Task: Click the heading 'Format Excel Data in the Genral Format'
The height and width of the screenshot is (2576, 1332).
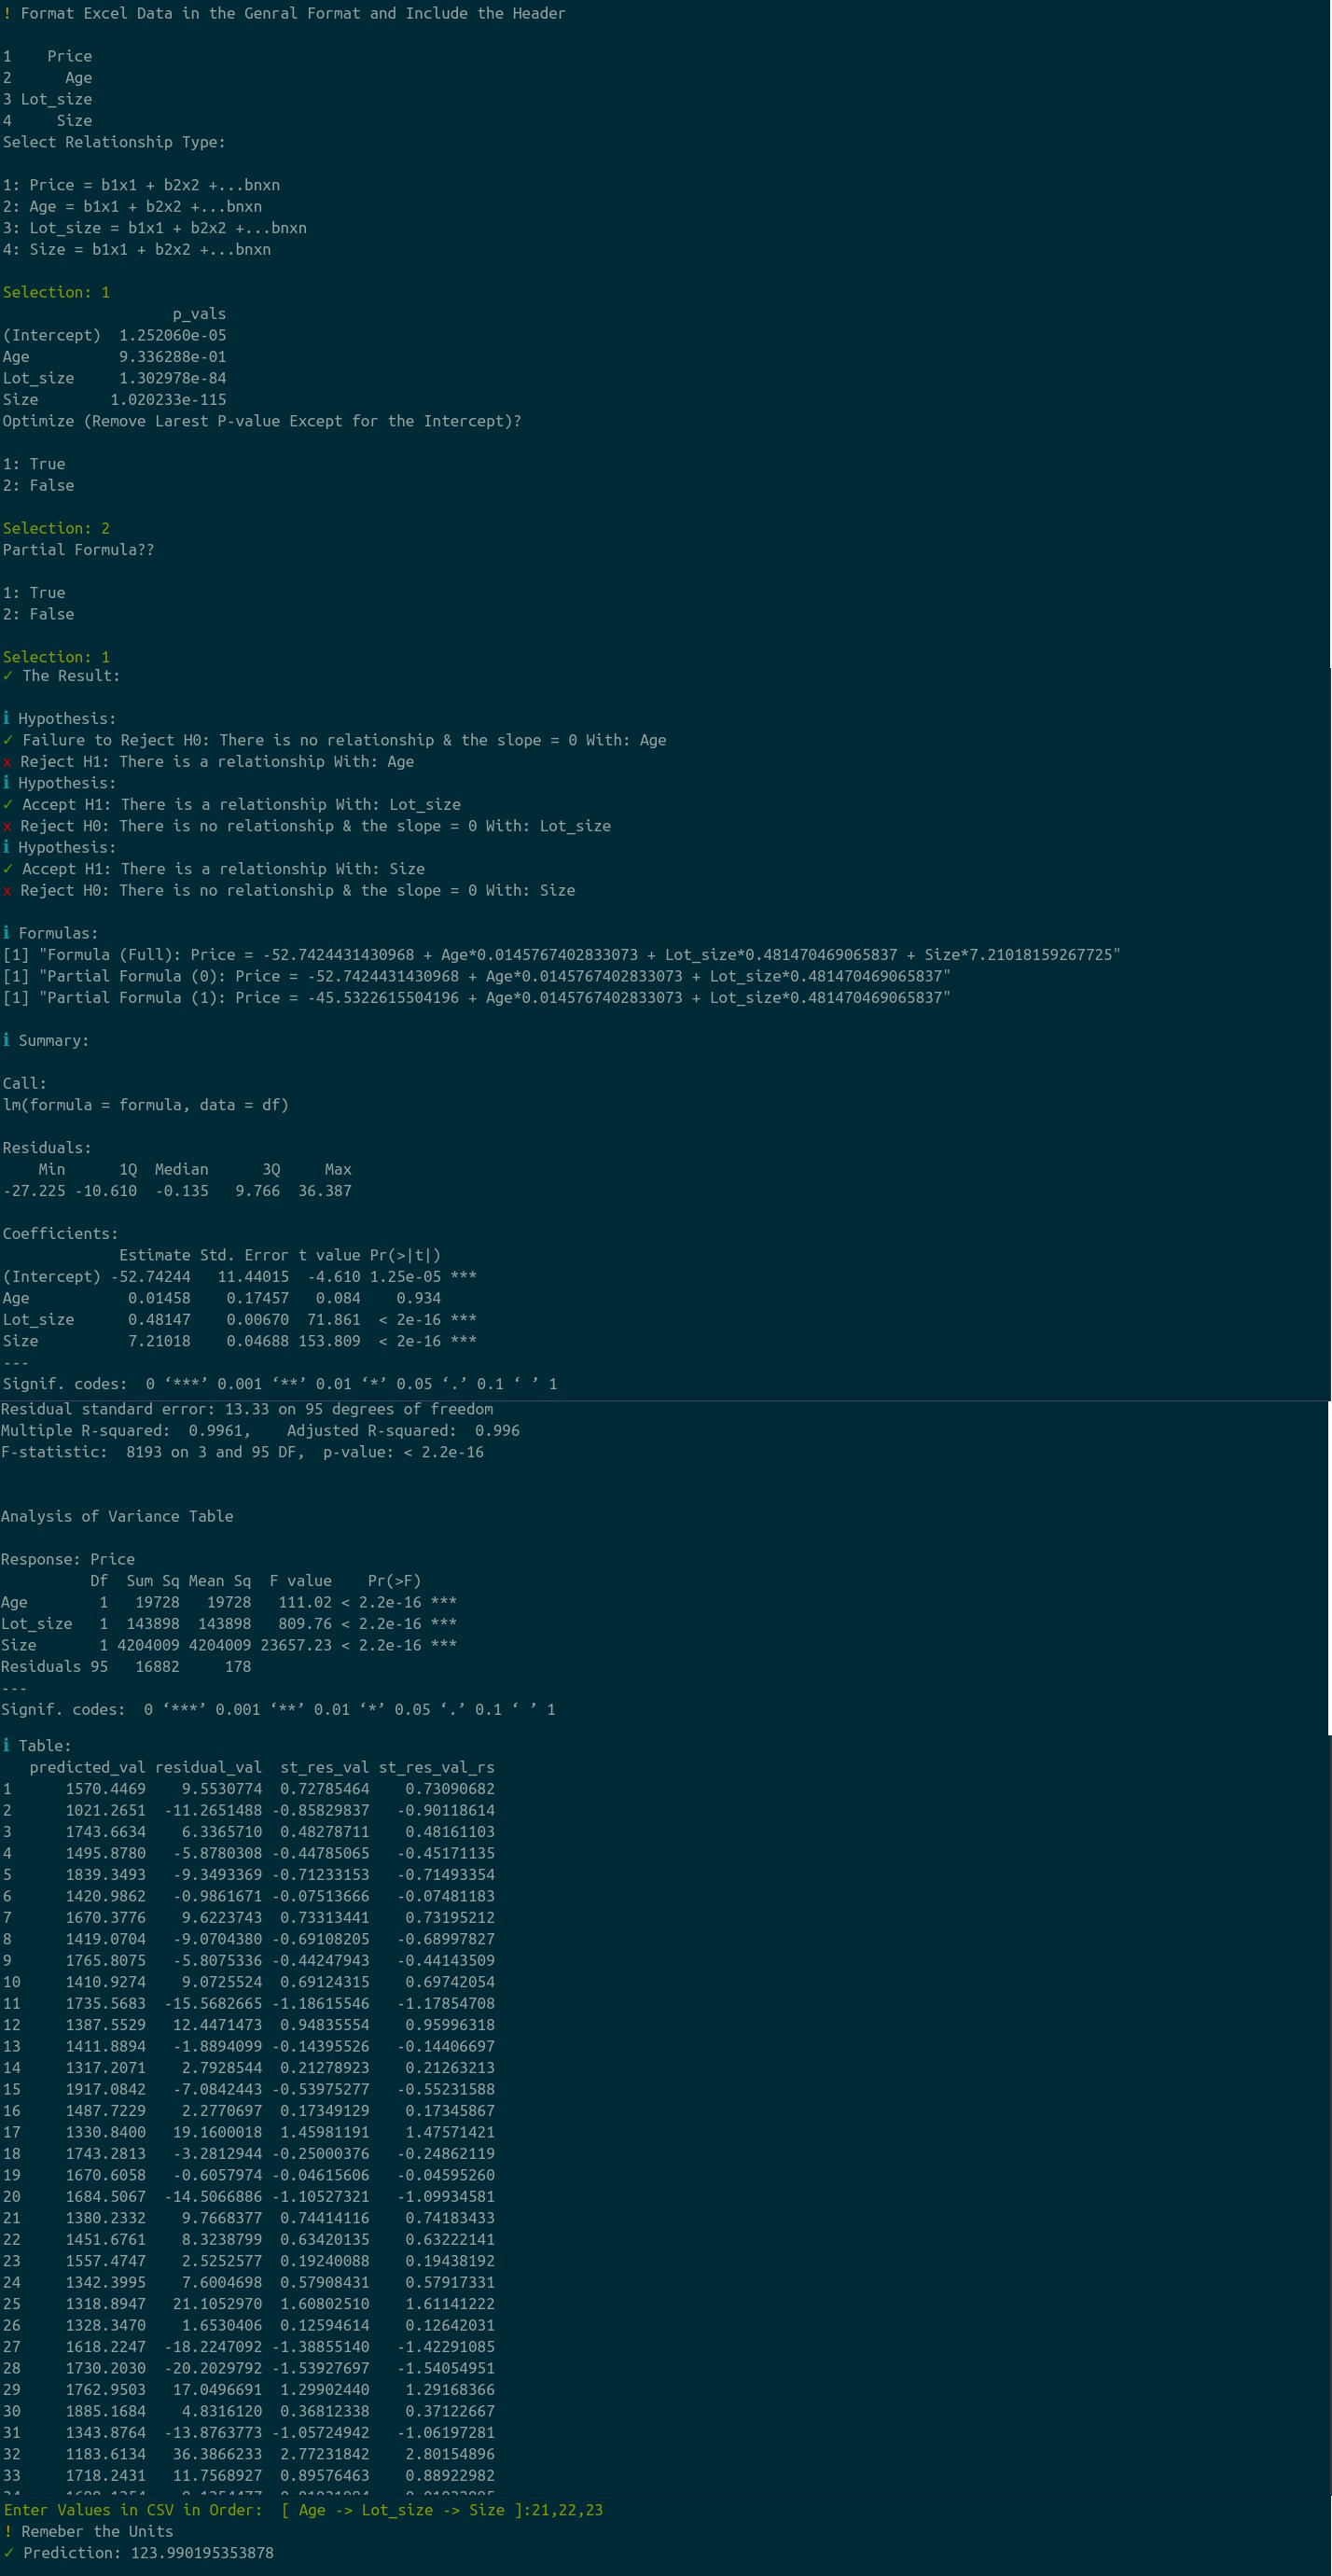Action: (x=293, y=13)
